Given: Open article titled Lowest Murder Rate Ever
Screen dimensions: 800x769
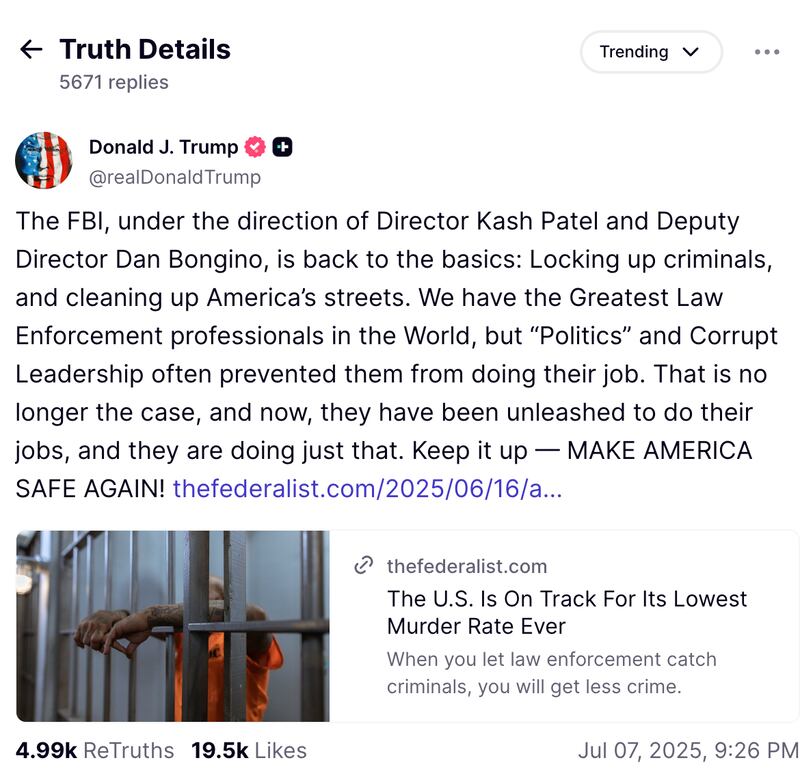Looking at the screenshot, I should tap(567, 612).
